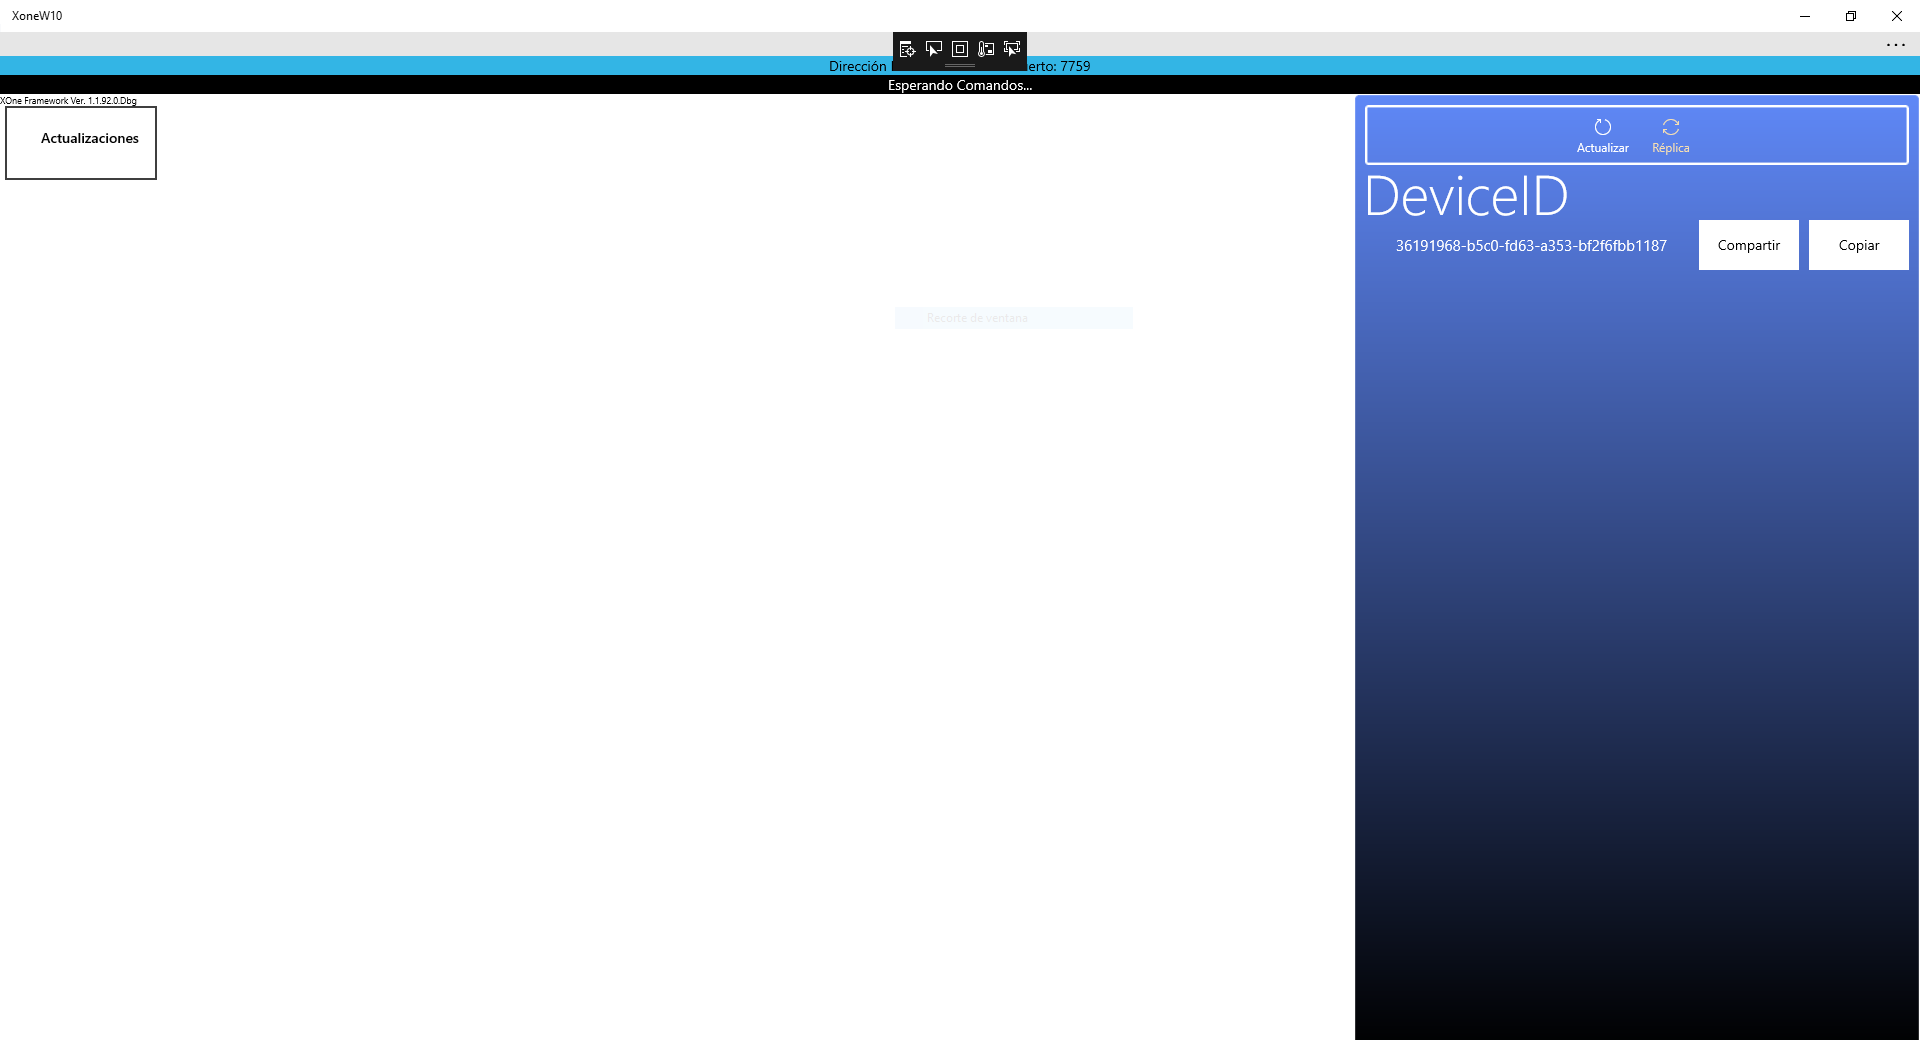
Task: Open Live Visual Tree debug icon
Action: 907,49
